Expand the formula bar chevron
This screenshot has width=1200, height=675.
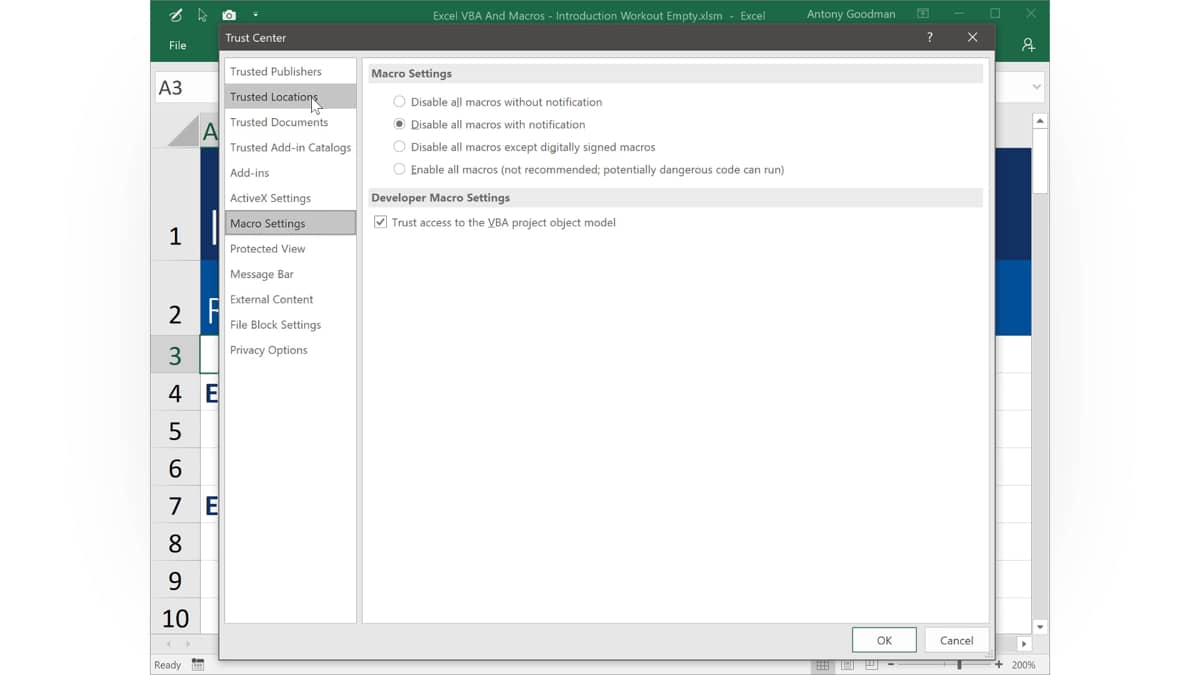(1036, 87)
